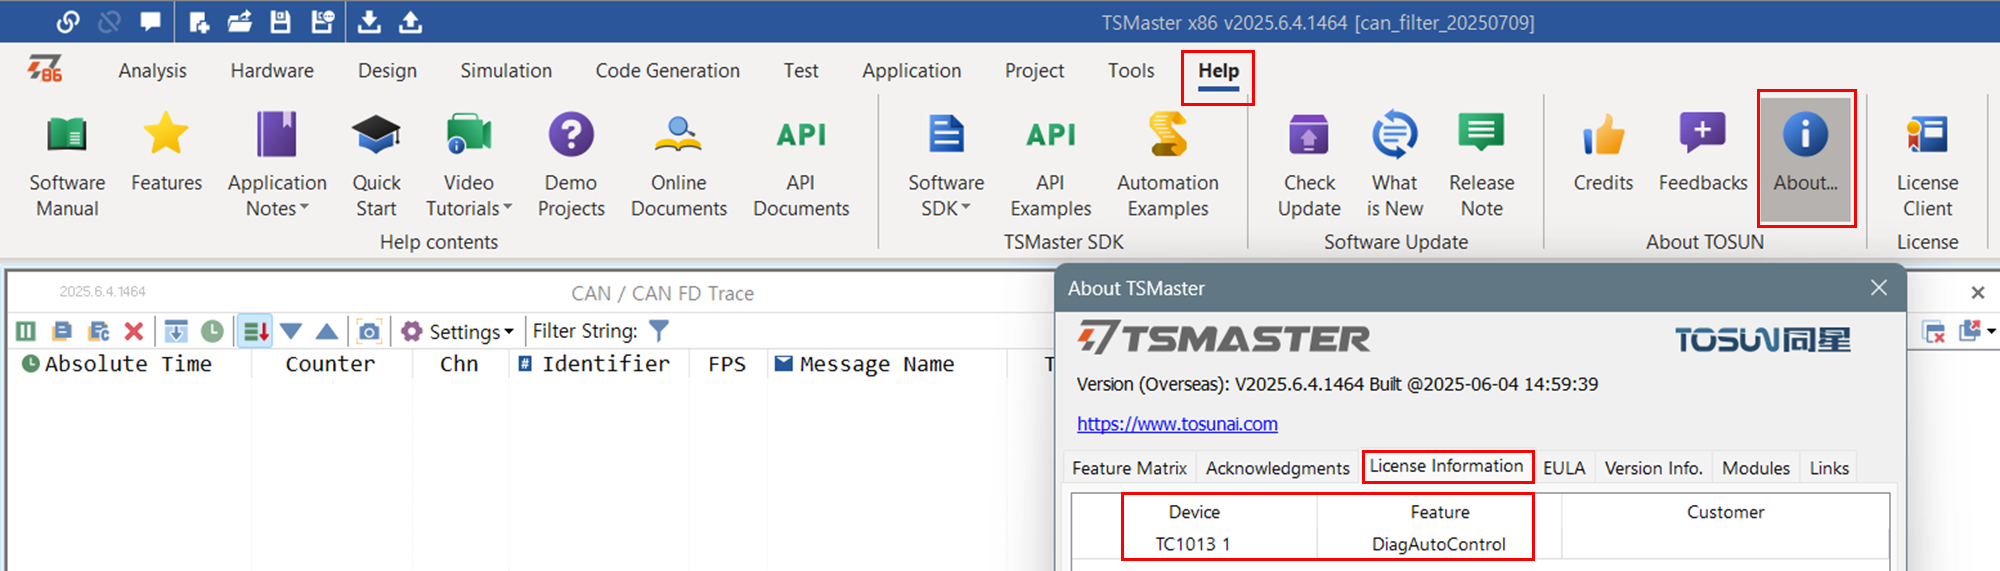The image size is (2000, 571).
Task: Visit the https://www.tosunai.com link
Action: pos(1177,424)
